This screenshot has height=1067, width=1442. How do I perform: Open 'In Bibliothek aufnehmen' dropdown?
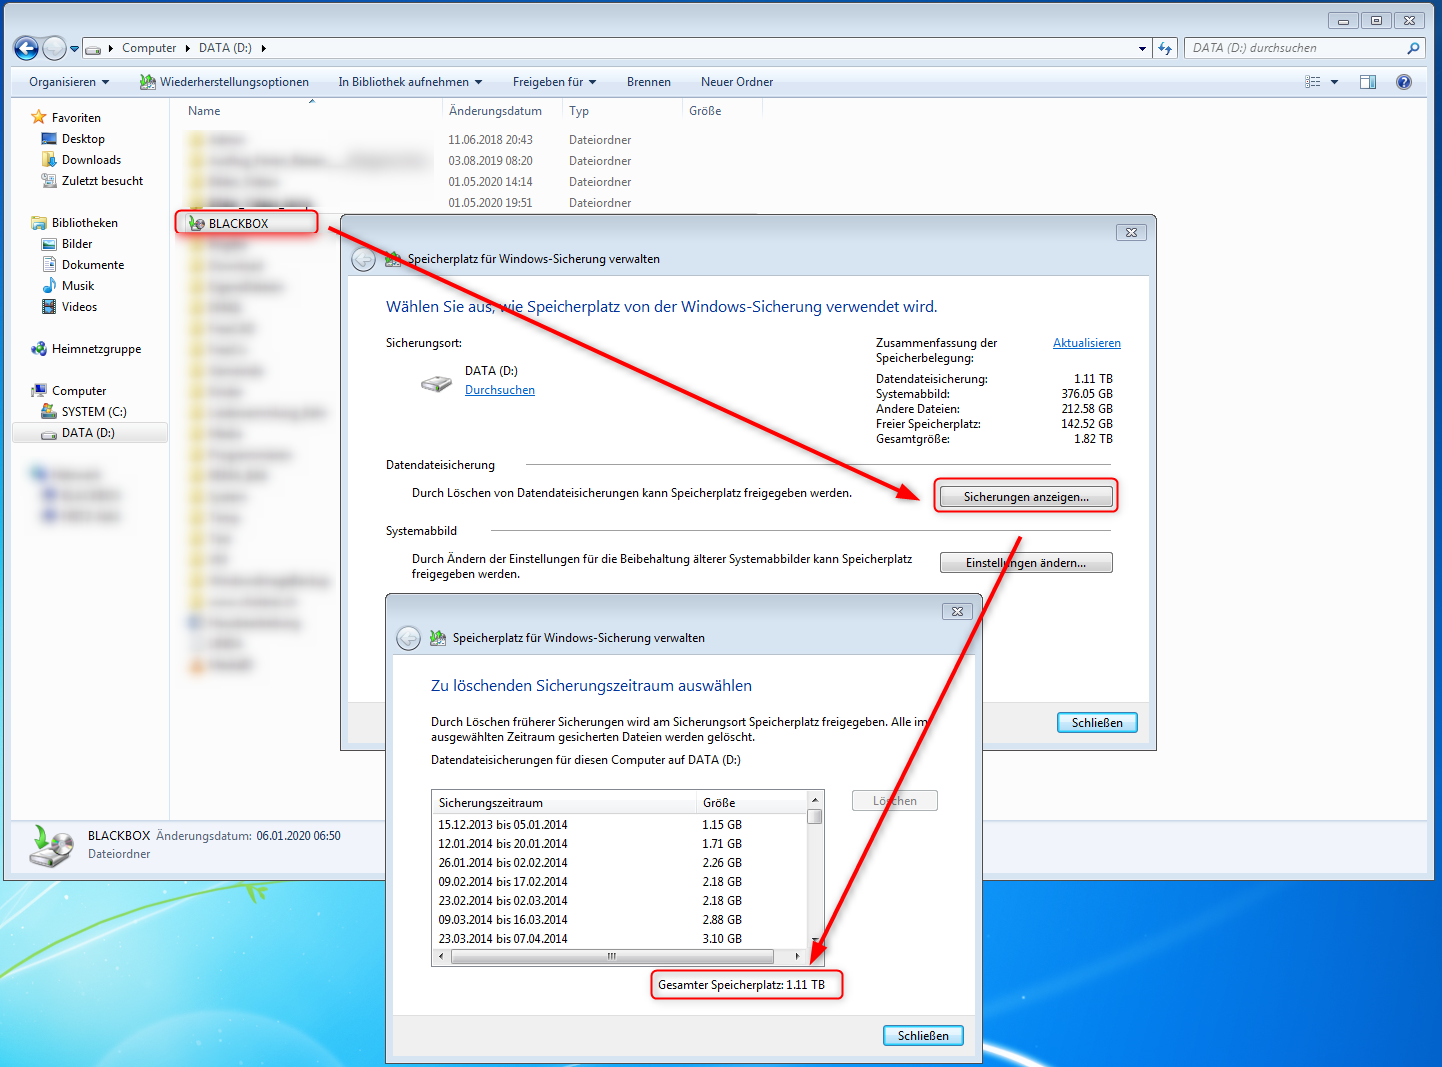click(x=410, y=82)
